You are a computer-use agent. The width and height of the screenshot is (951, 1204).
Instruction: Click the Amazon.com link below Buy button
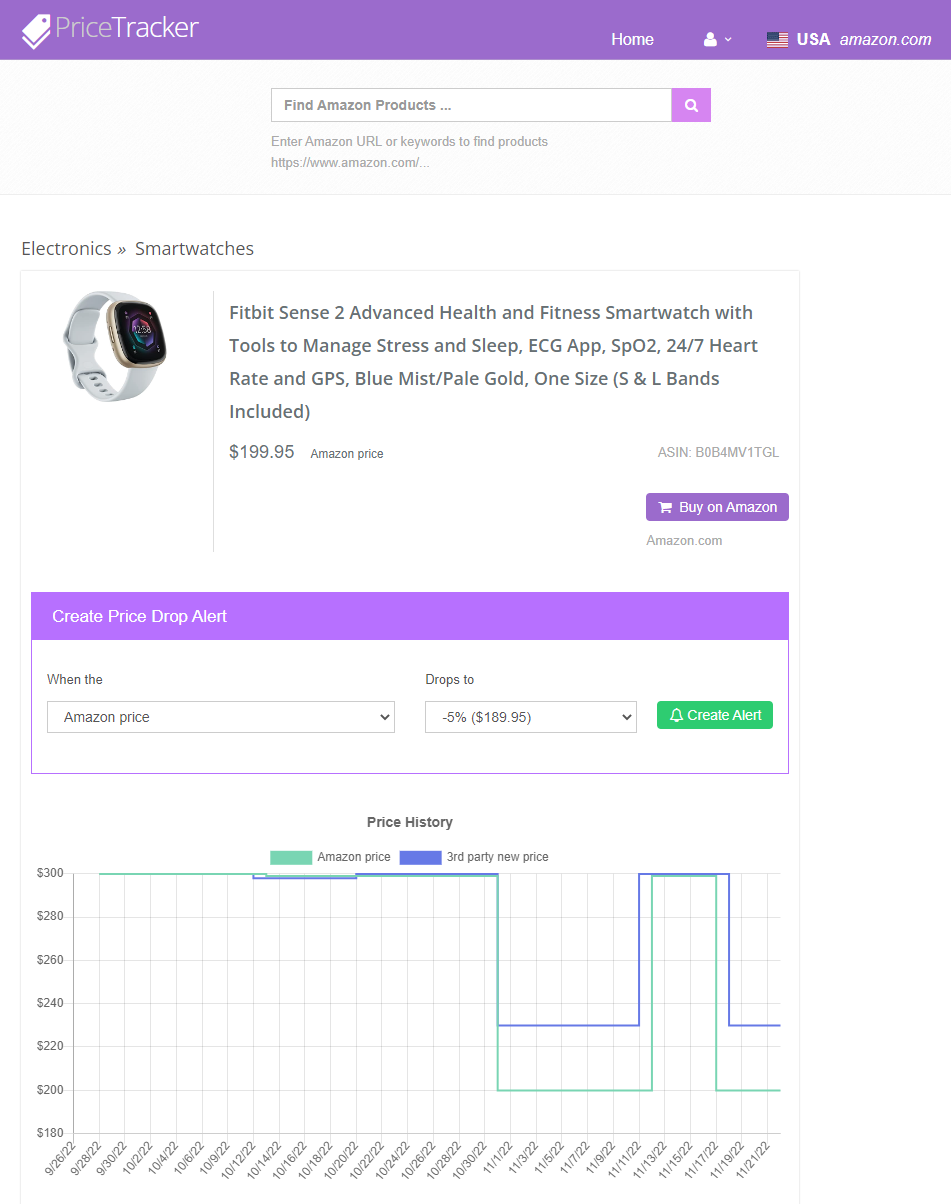(684, 541)
